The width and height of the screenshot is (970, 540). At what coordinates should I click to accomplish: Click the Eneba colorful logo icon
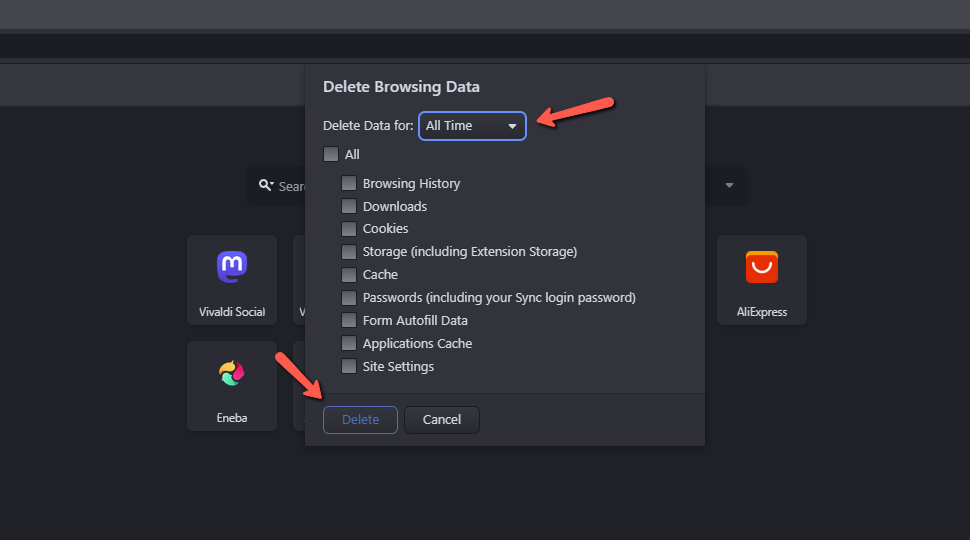232,373
